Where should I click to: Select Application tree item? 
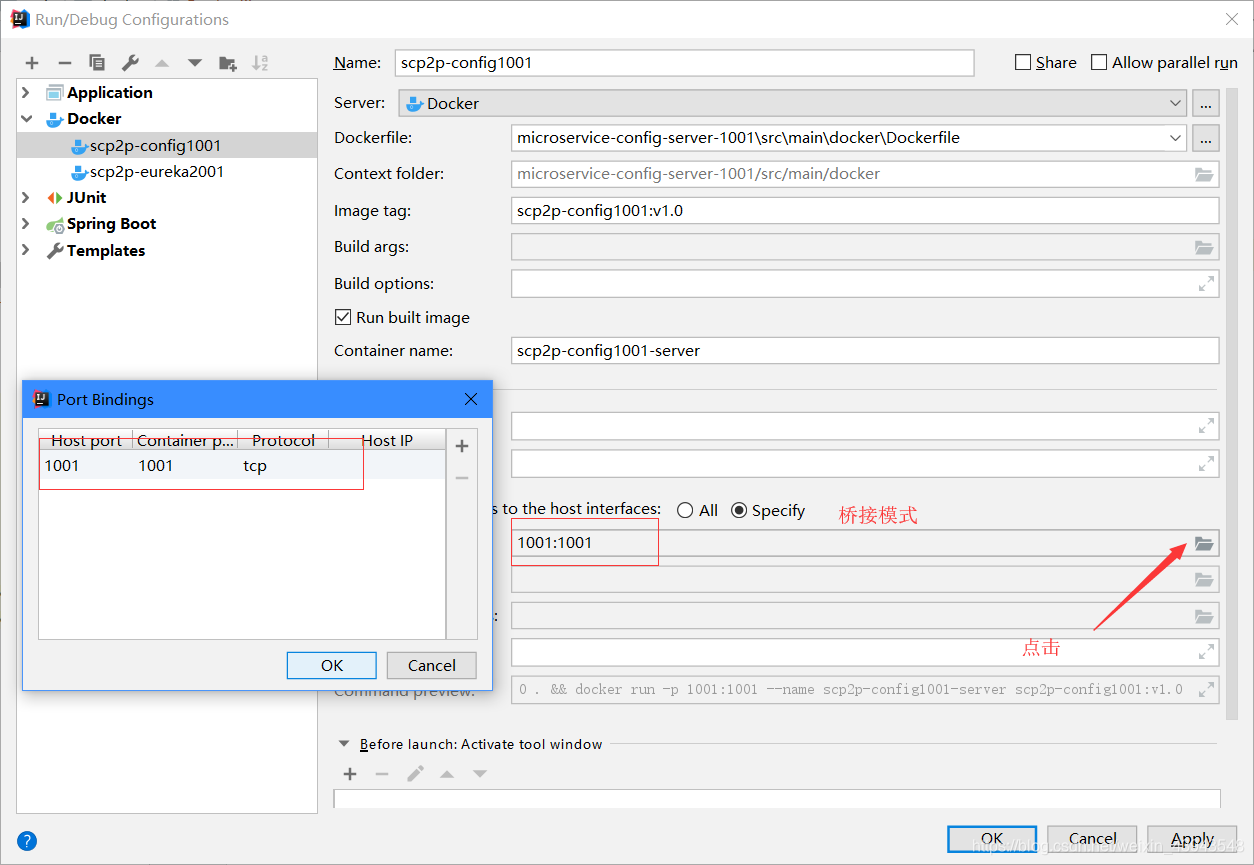(109, 92)
